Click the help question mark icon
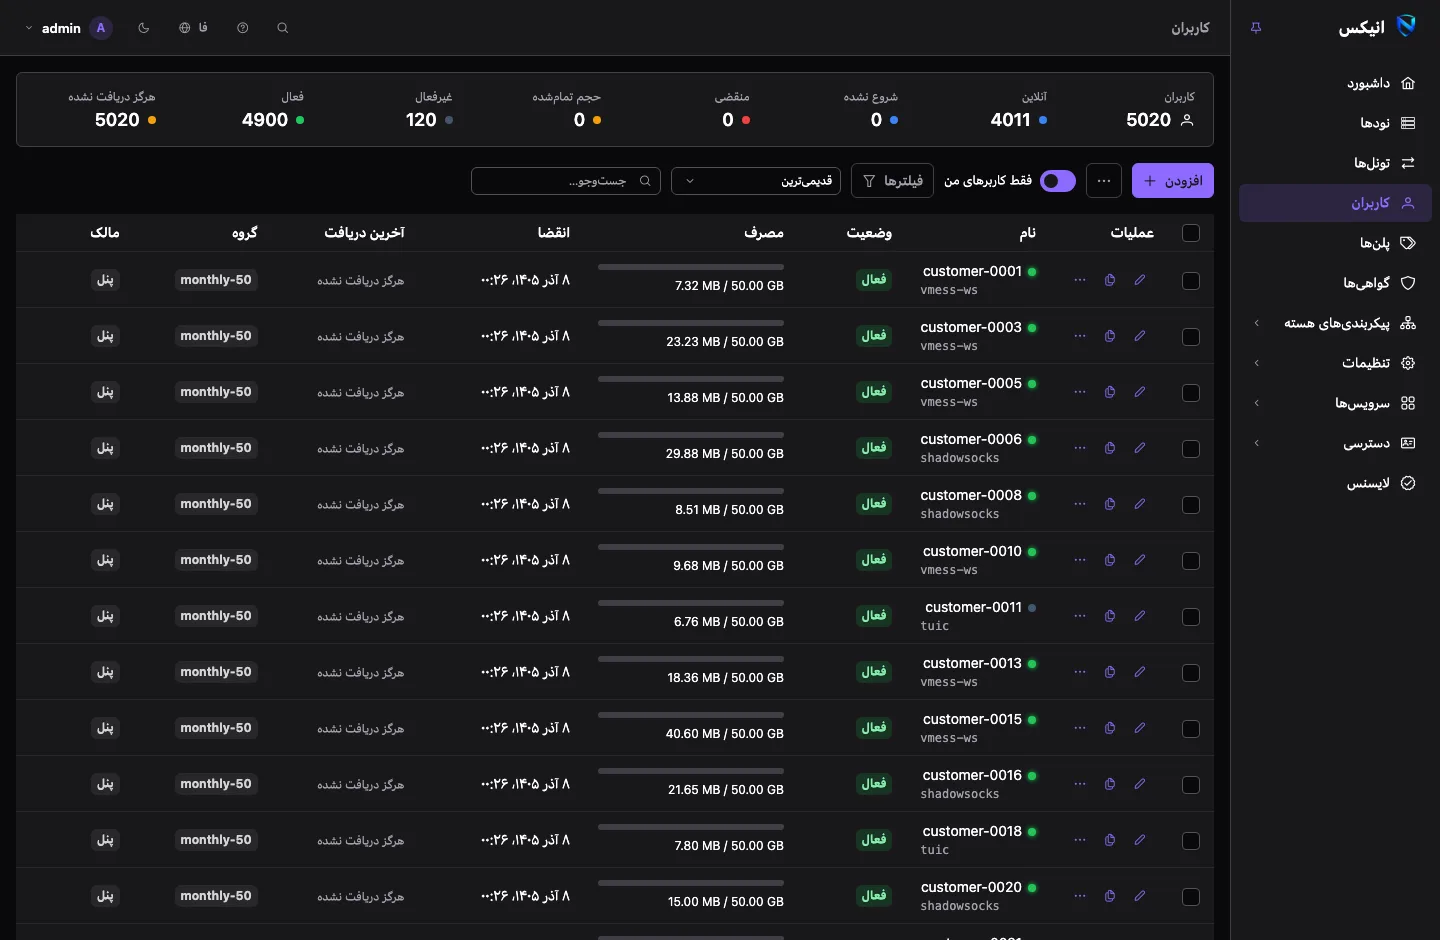The height and width of the screenshot is (940, 1440). tap(243, 28)
